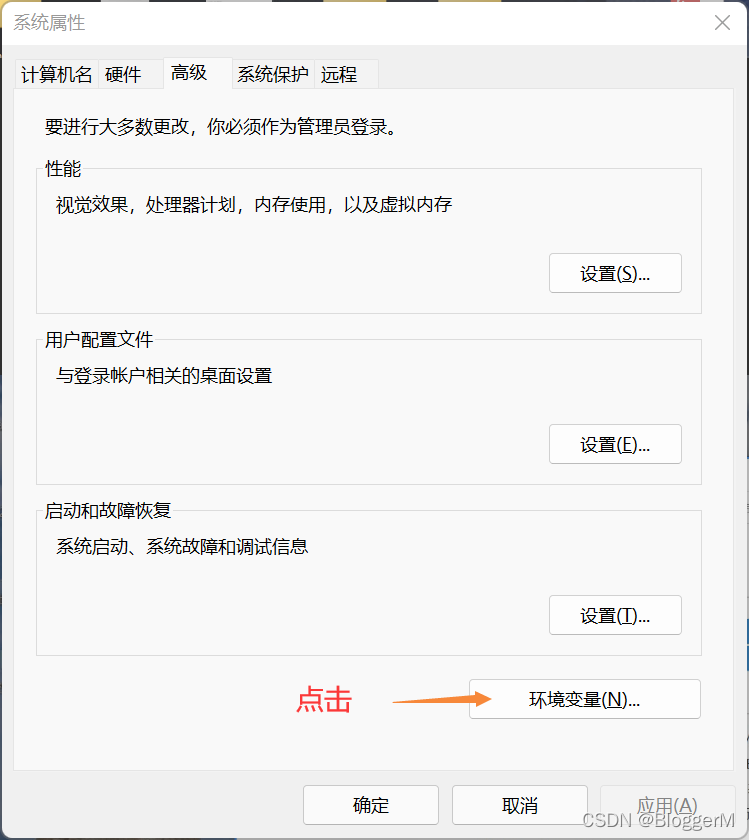Viewport: 749px width, 840px height.
Task: Select the 高级 tab
Action: tap(198, 73)
